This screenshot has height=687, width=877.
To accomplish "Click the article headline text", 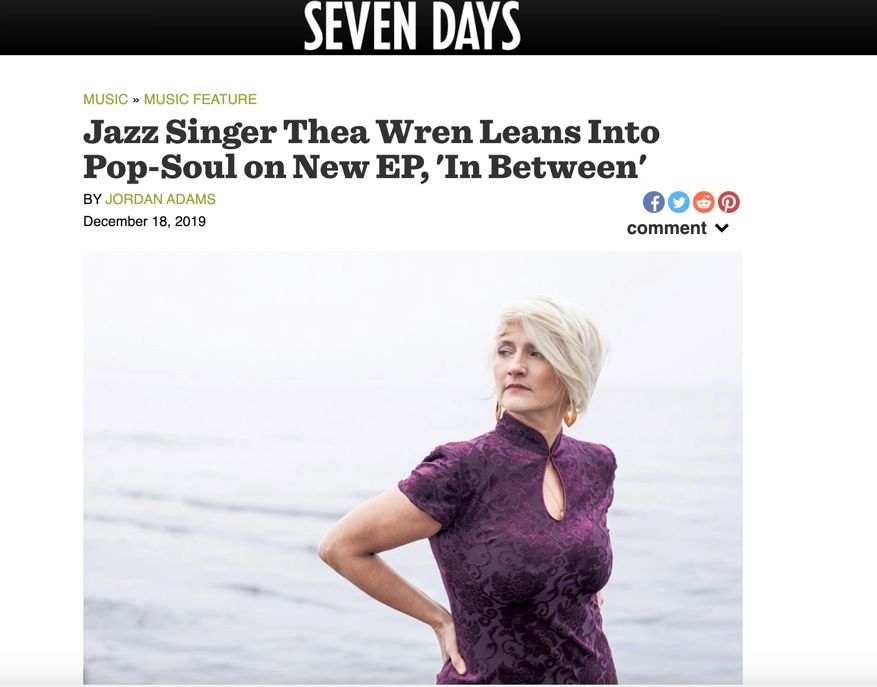I will tap(371, 149).
